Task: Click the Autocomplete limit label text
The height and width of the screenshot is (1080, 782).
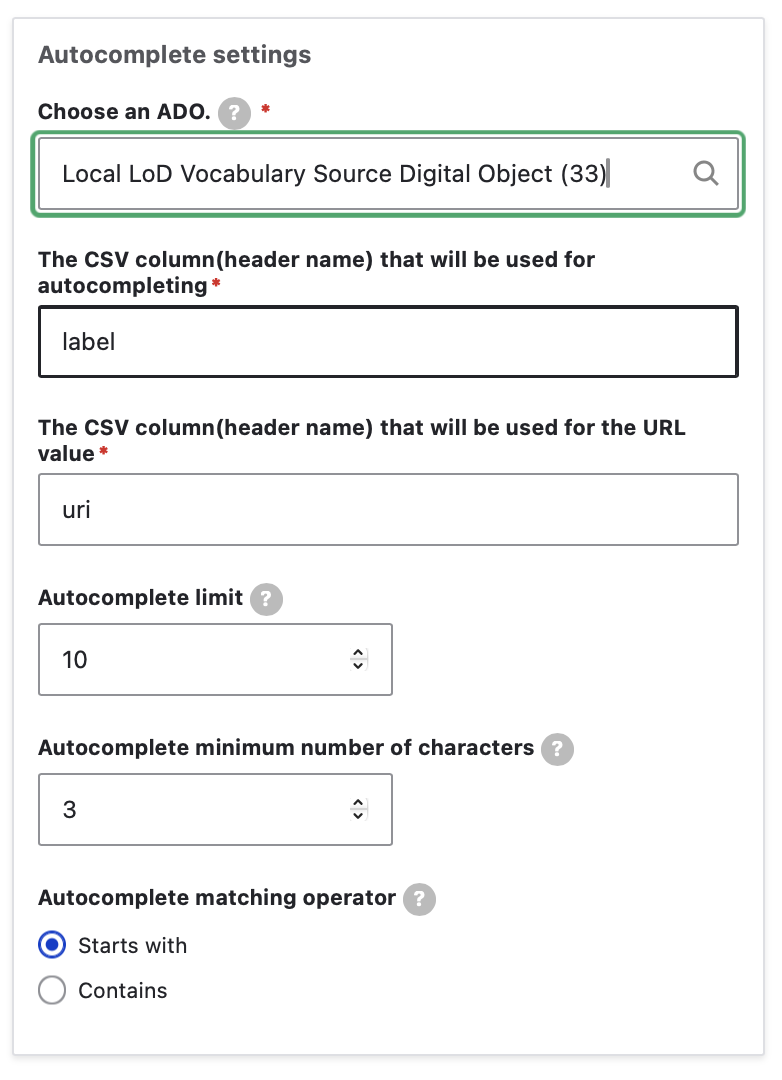Action: tap(140, 598)
